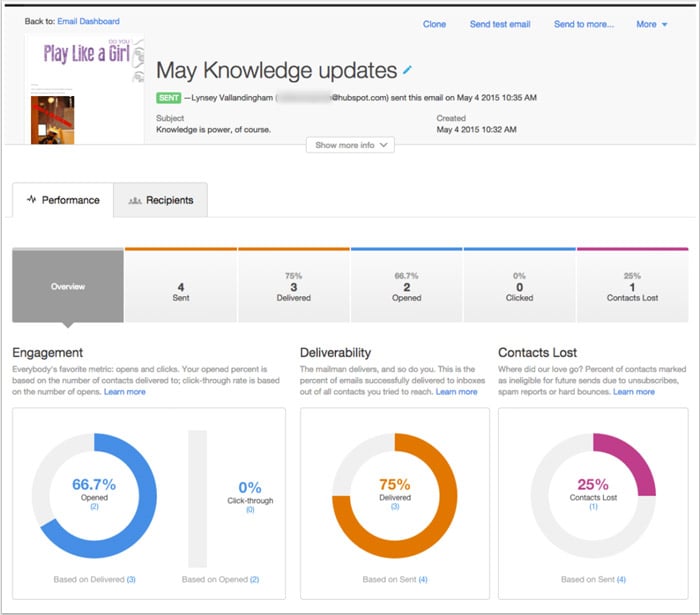Click Send test email
700x615 pixels.
500,24
